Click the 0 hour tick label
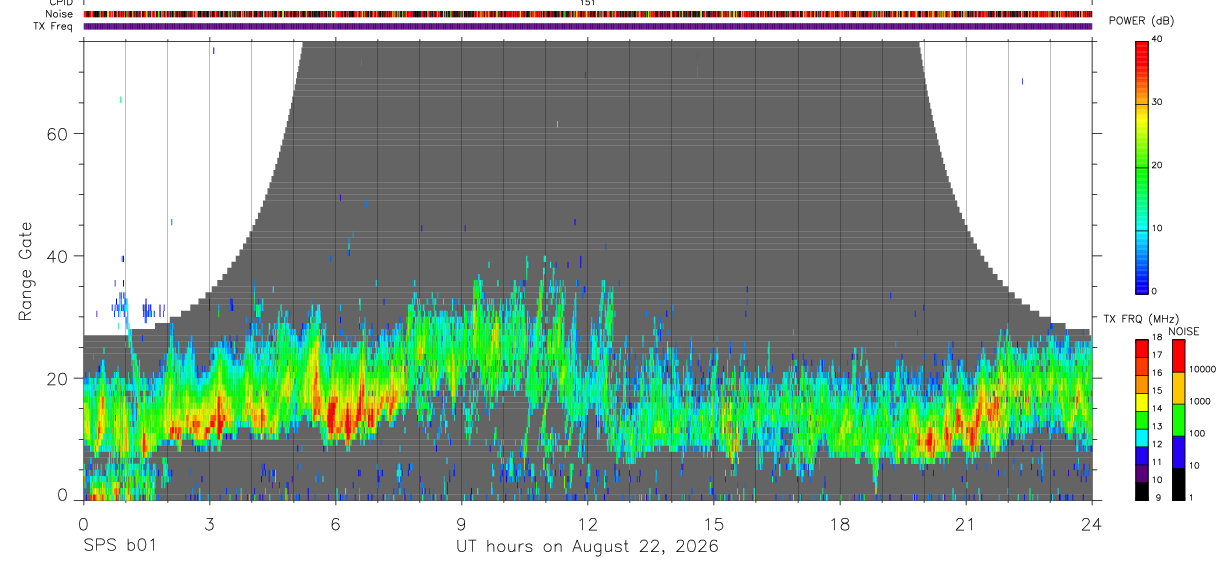Image resolution: width=1228 pixels, height=567 pixels. point(83,524)
